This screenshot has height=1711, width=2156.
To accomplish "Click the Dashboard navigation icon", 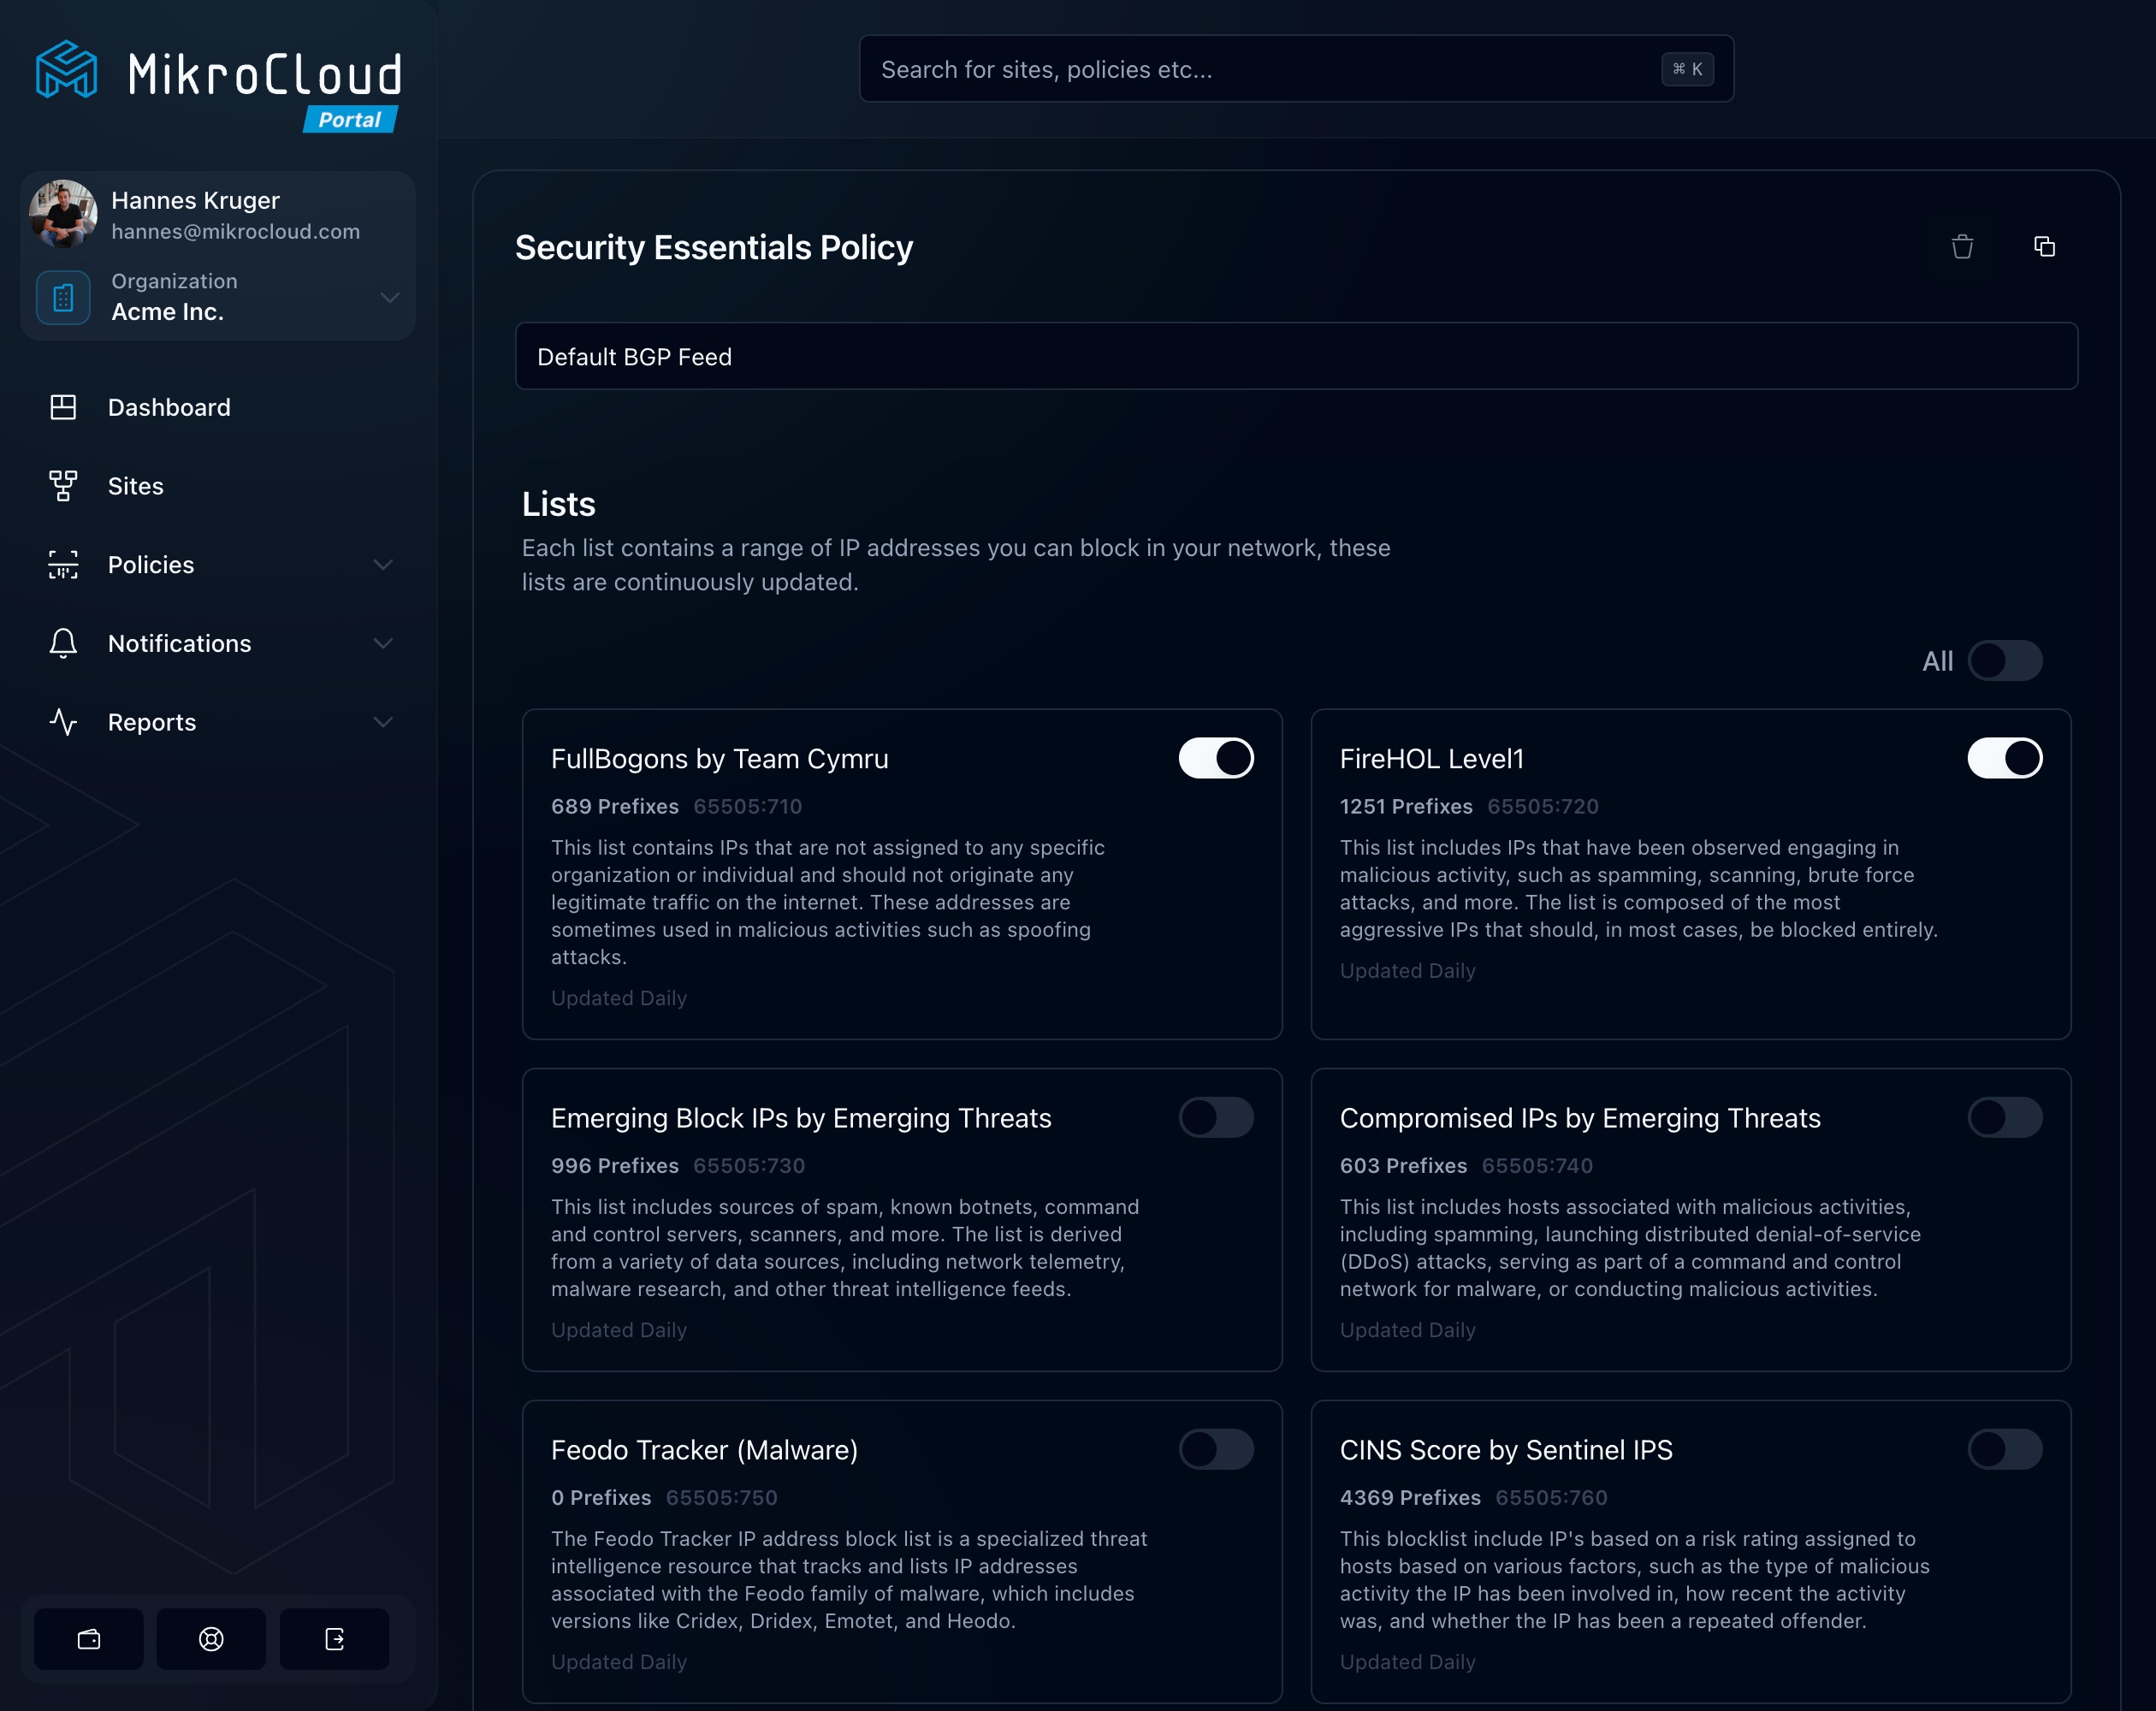I will [x=62, y=406].
